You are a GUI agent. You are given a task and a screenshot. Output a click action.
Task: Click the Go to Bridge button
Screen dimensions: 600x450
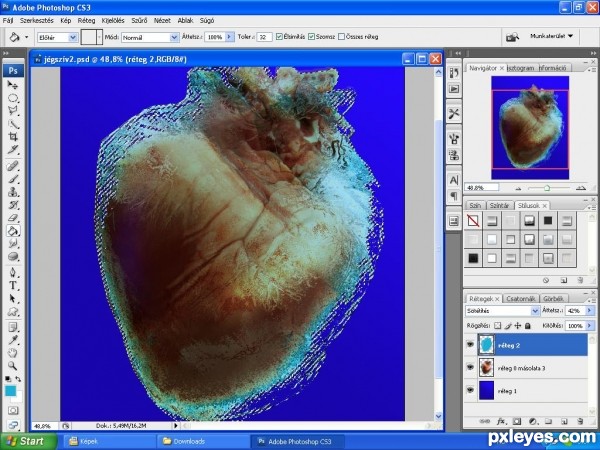(x=512, y=37)
